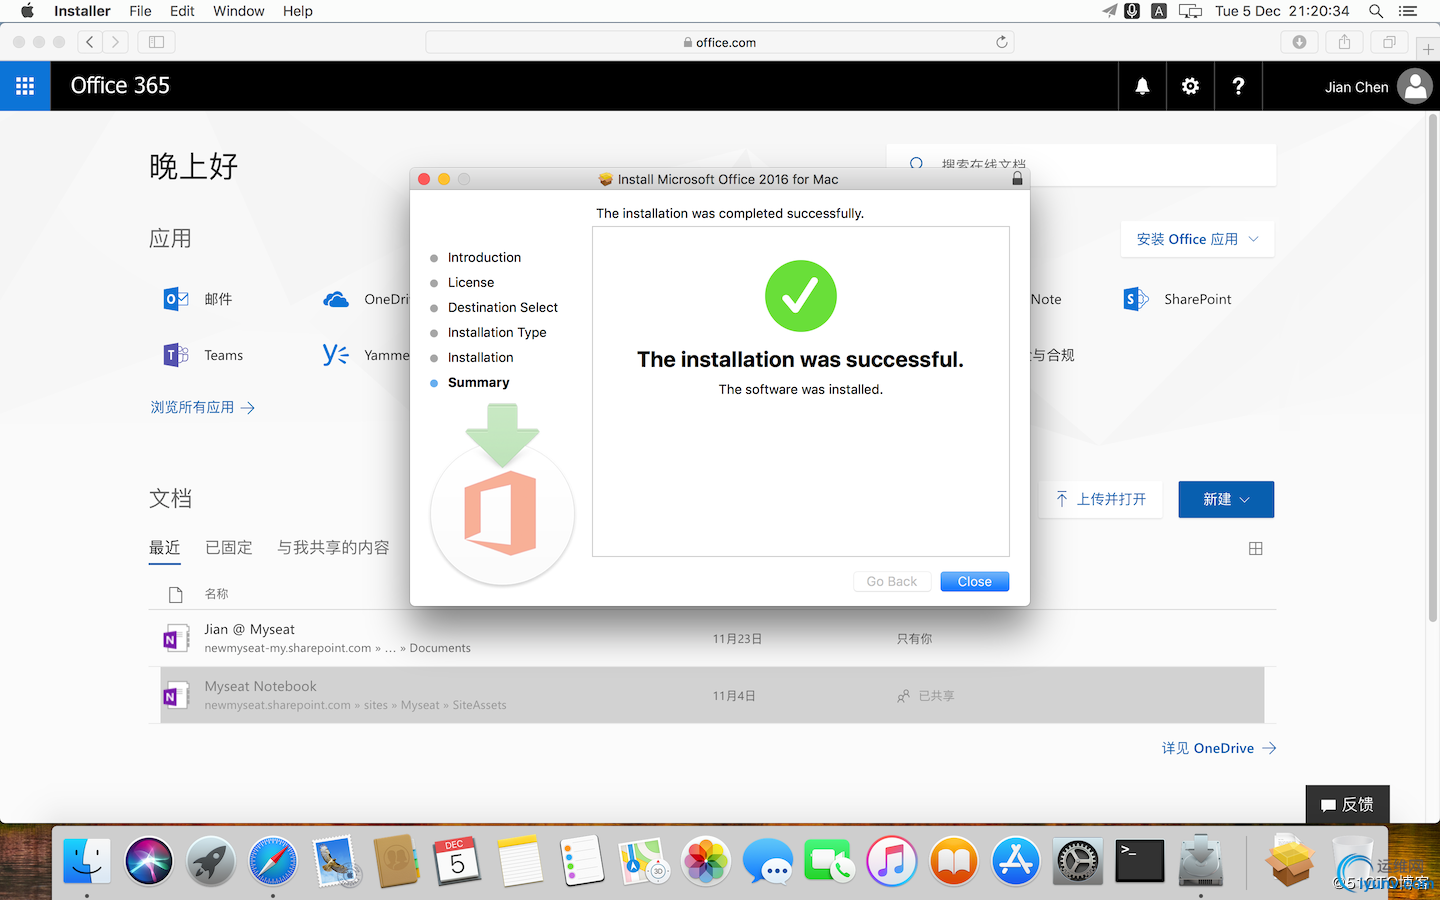This screenshot has width=1440, height=900.
Task: Open Launchpad from the Dock
Action: tap(211, 861)
